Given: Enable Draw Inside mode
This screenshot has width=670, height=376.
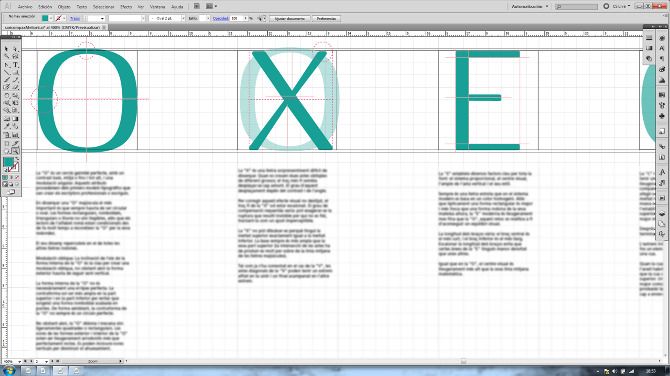Looking at the screenshot, I should (18, 185).
